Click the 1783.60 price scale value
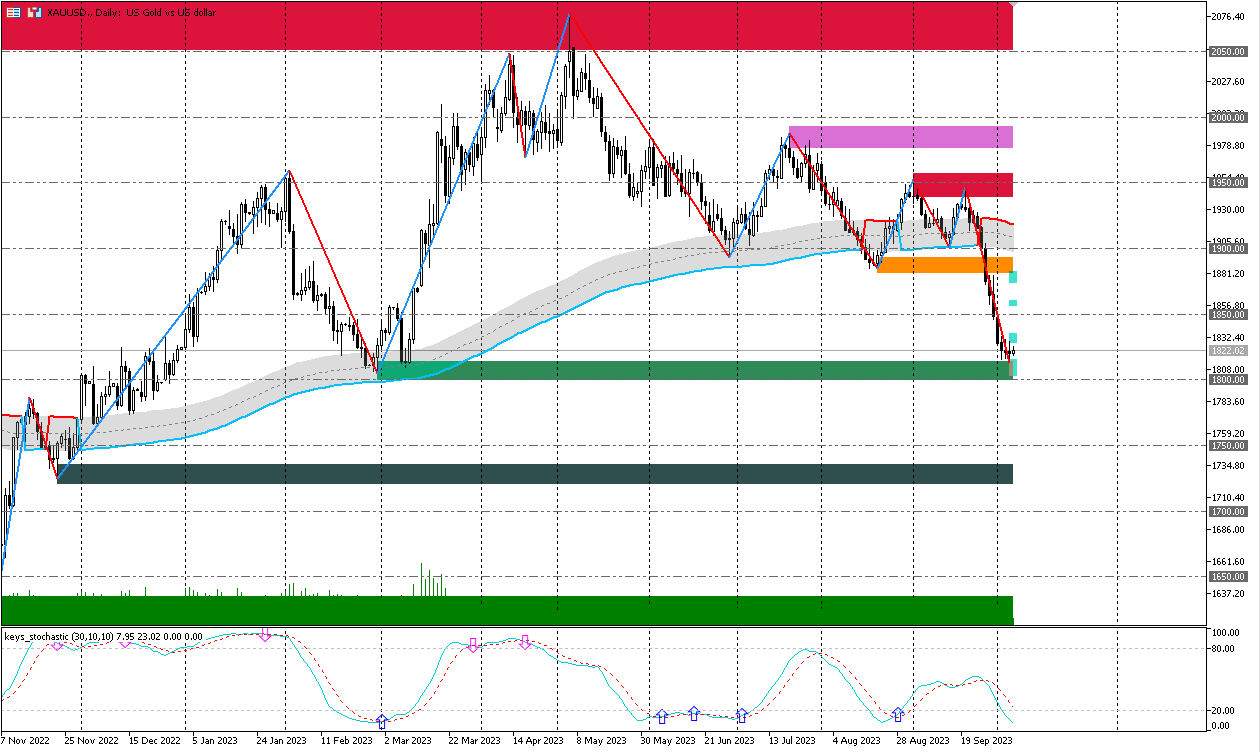The height and width of the screenshot is (752, 1260). tap(1226, 401)
